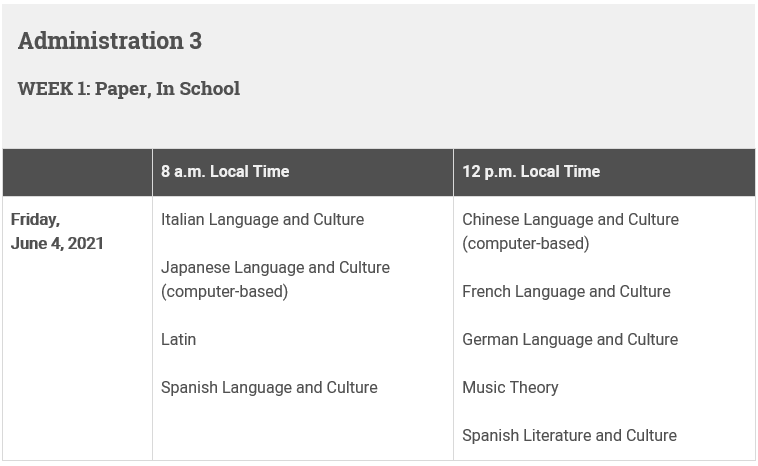Image resolution: width=758 pixels, height=466 pixels.
Task: Select the Music Theory exam entry
Action: pos(510,387)
